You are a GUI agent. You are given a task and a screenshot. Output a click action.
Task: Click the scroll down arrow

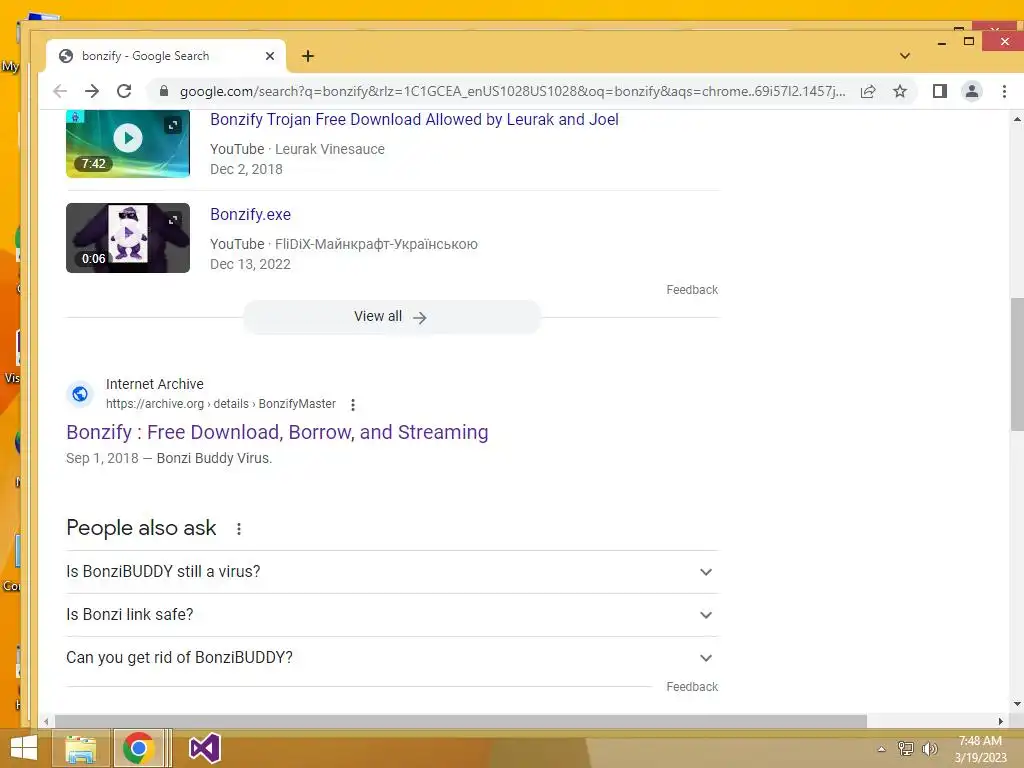tap(1017, 704)
